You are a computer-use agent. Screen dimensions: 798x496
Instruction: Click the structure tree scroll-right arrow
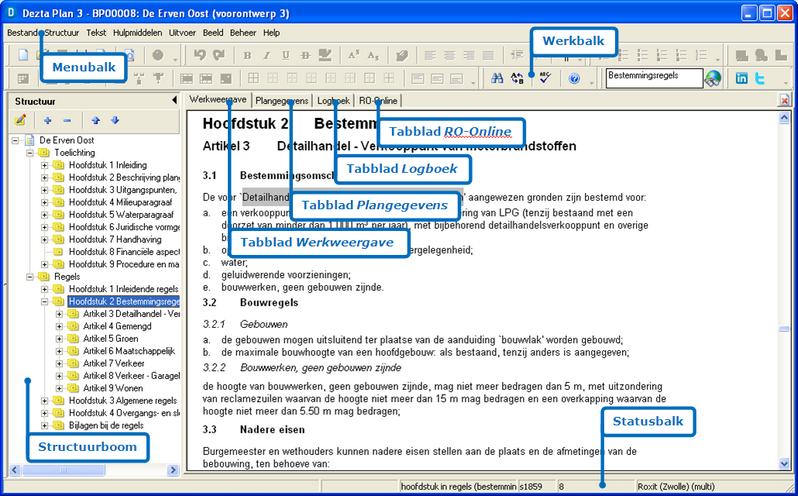click(174, 470)
